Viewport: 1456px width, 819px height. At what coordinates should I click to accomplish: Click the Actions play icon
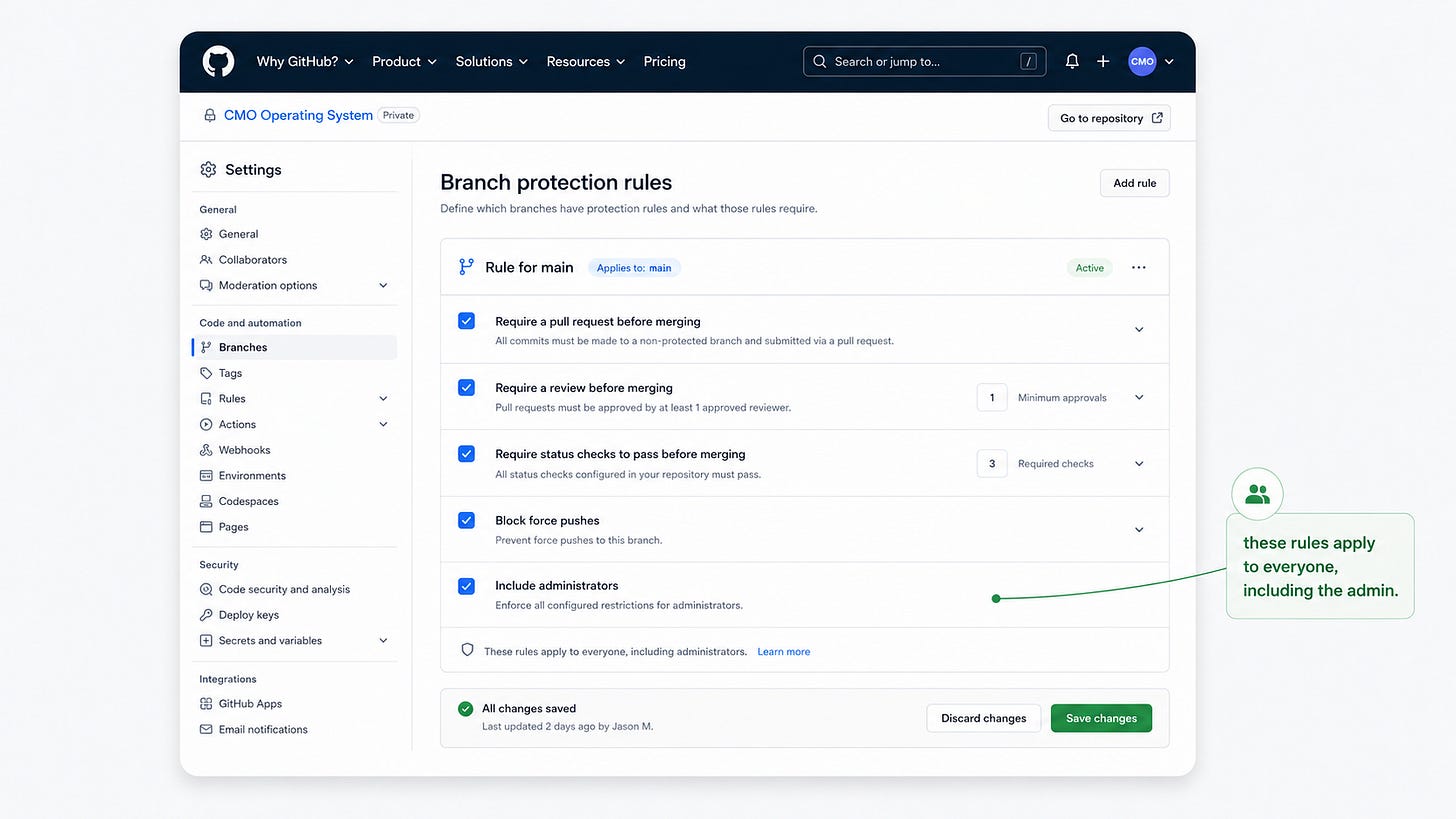(x=206, y=424)
